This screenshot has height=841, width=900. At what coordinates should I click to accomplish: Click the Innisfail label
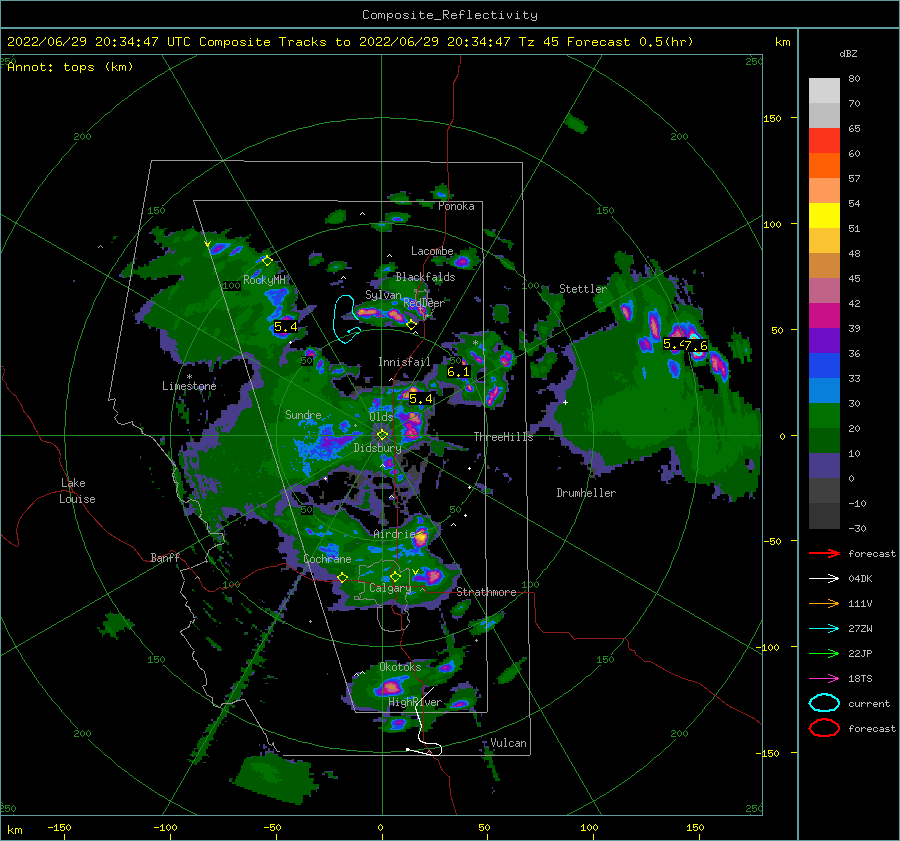pyautogui.click(x=404, y=362)
